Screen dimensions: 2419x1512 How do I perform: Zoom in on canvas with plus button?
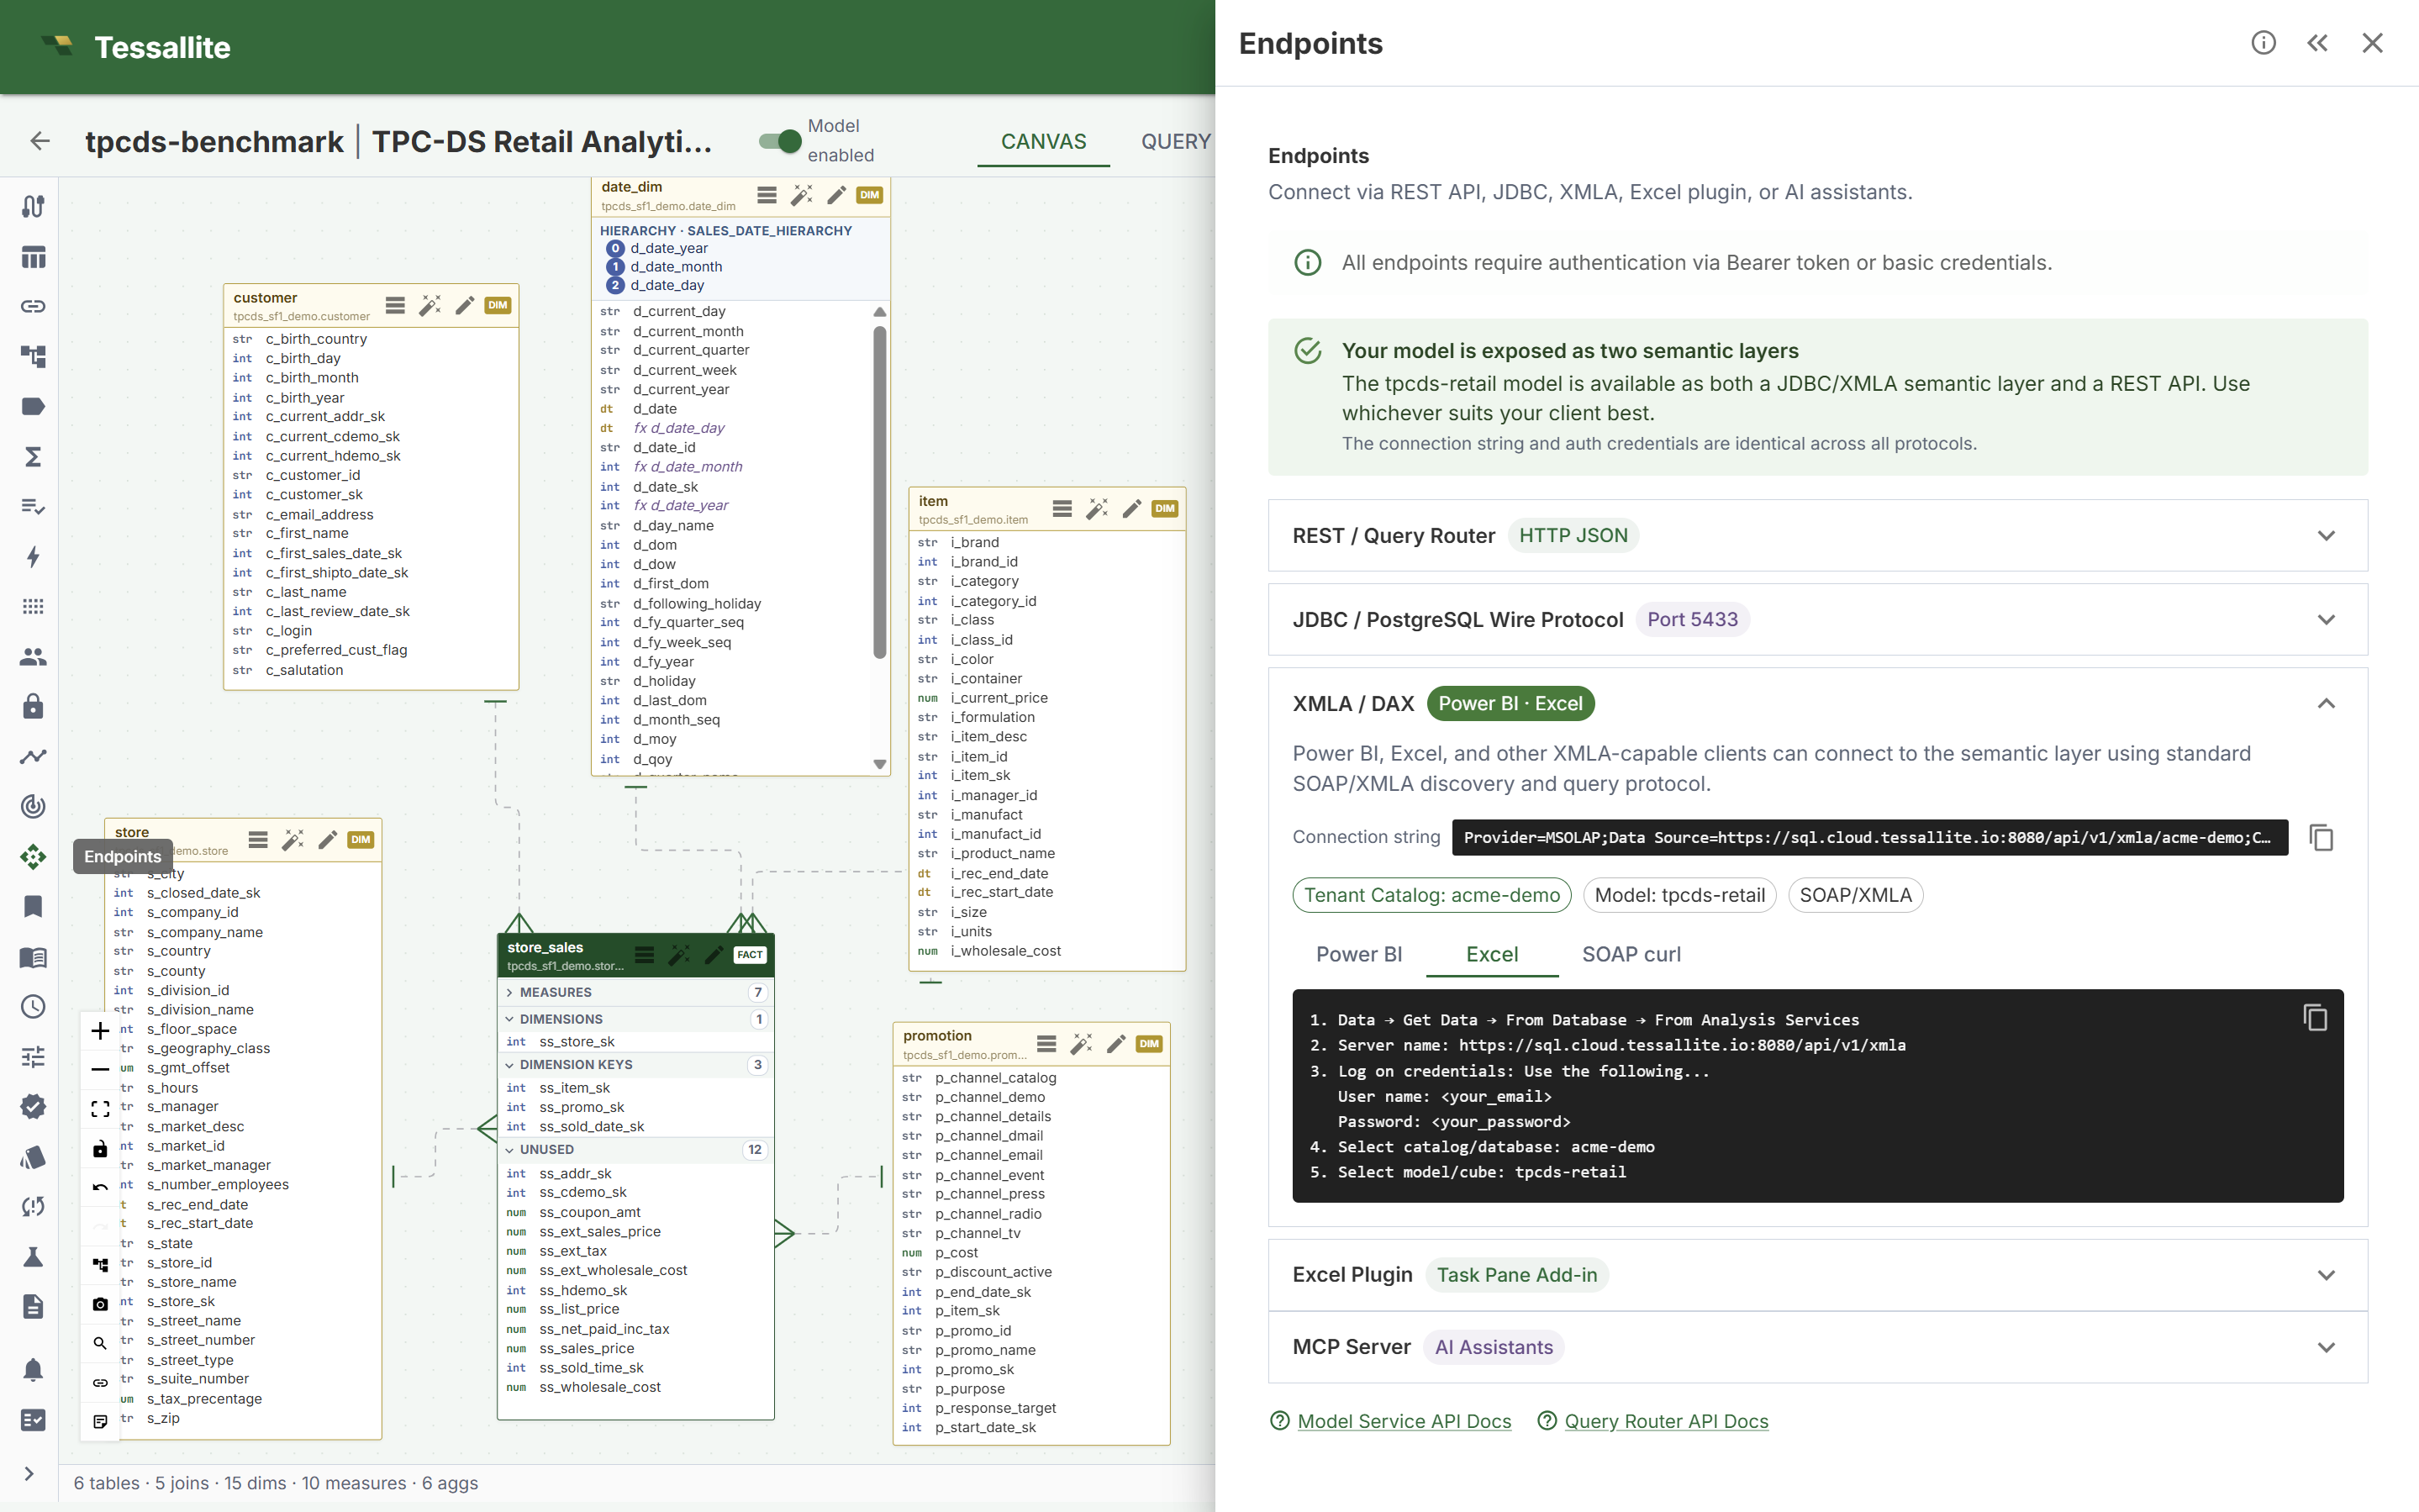tap(100, 1031)
